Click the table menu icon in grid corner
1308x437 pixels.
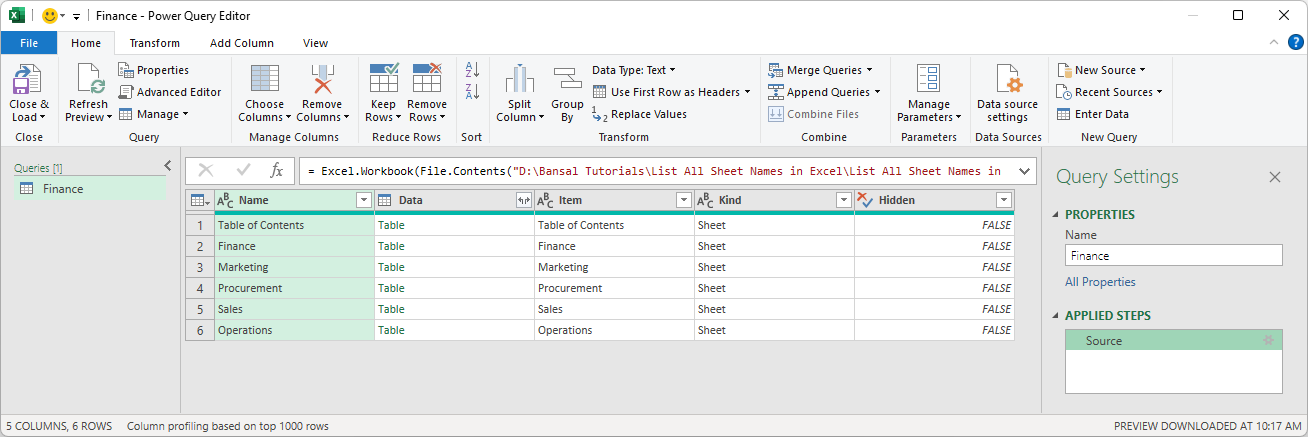point(200,201)
